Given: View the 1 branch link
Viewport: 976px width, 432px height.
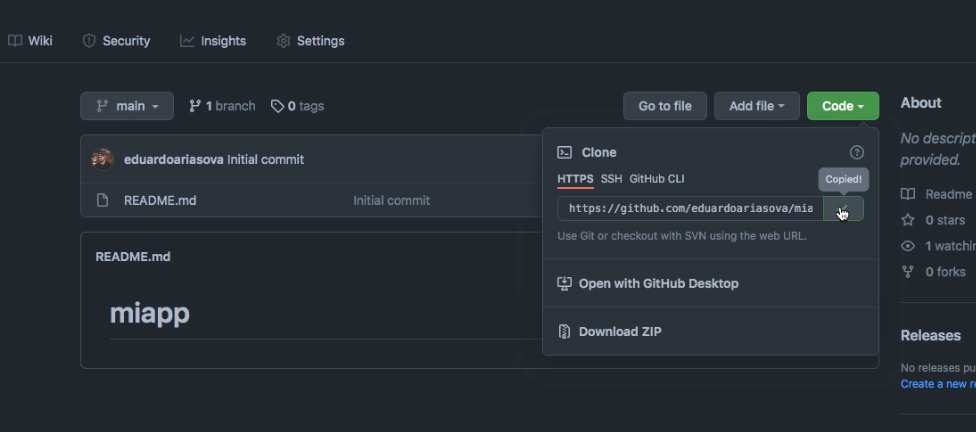Looking at the screenshot, I should [x=222, y=106].
